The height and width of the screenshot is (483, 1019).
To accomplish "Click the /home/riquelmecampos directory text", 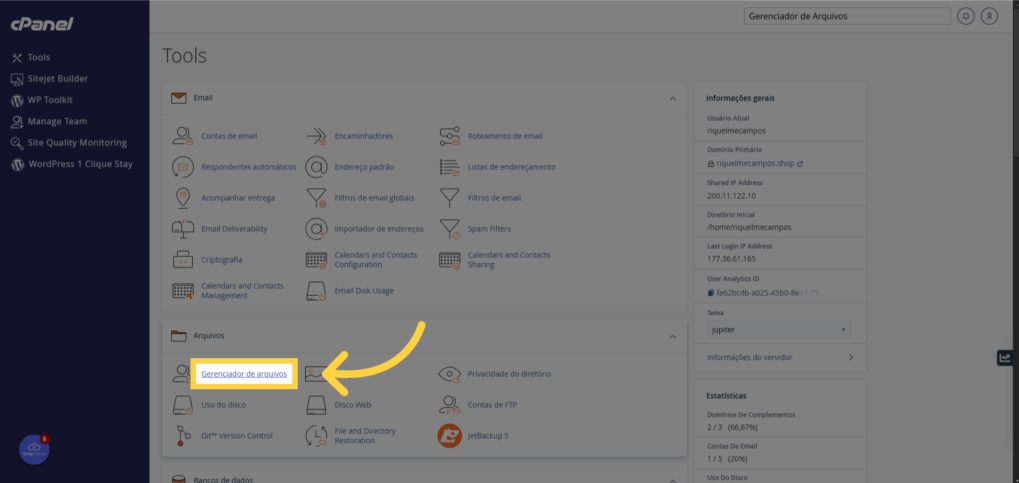I will coord(749,228).
